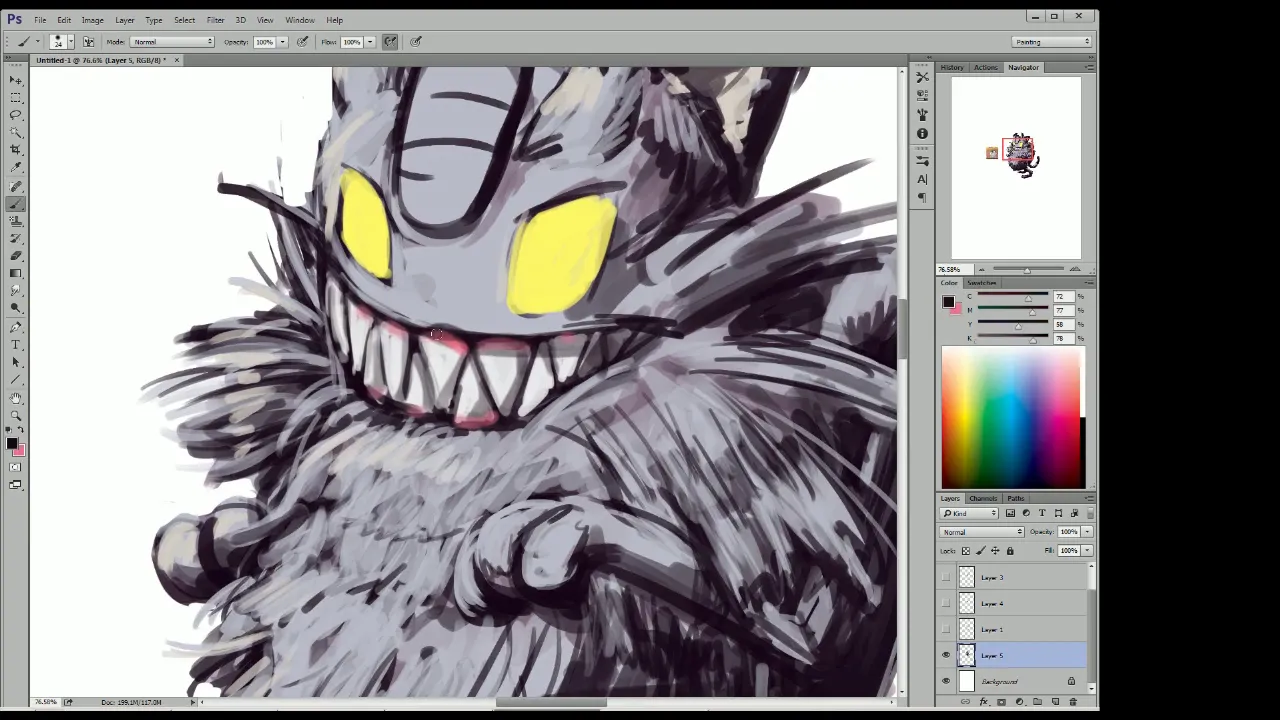Screen dimensions: 1280x720
Task: Select the Horizontal Type tool
Action: click(x=15, y=345)
